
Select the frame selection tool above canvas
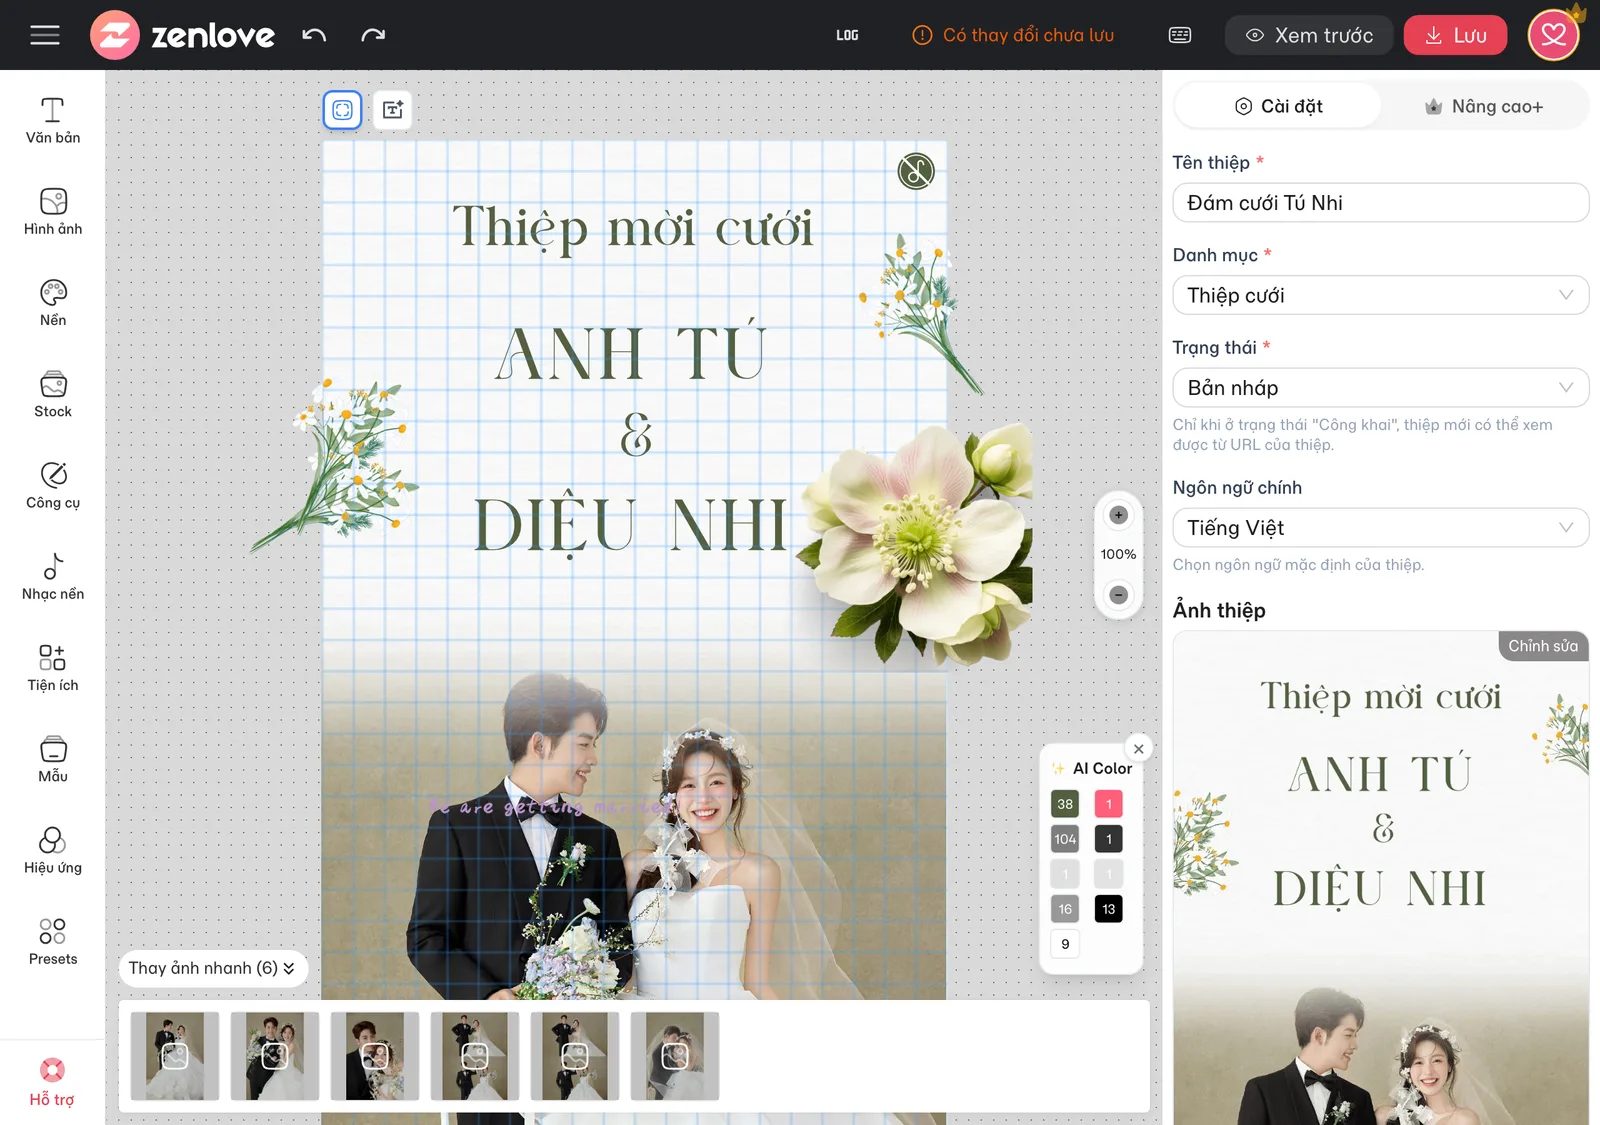(x=342, y=110)
